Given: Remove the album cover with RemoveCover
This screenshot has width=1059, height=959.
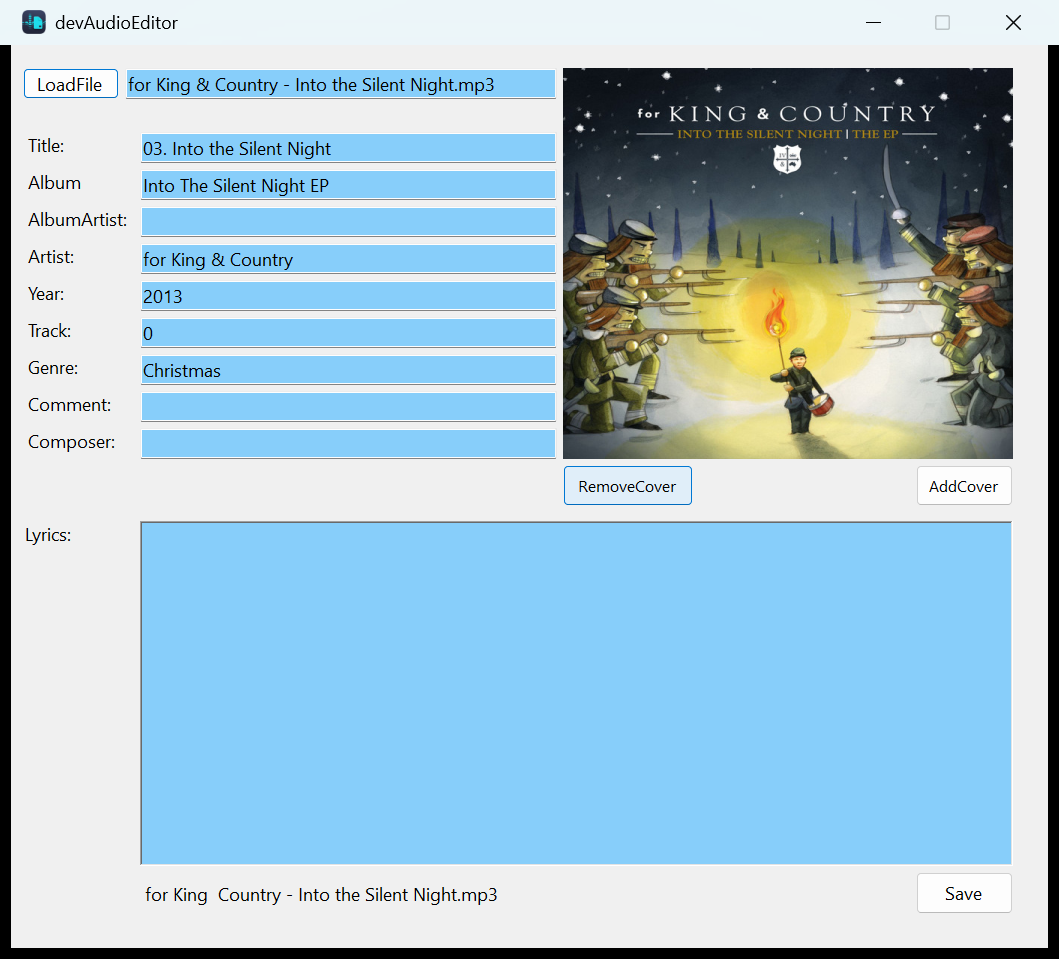Looking at the screenshot, I should pyautogui.click(x=627, y=486).
